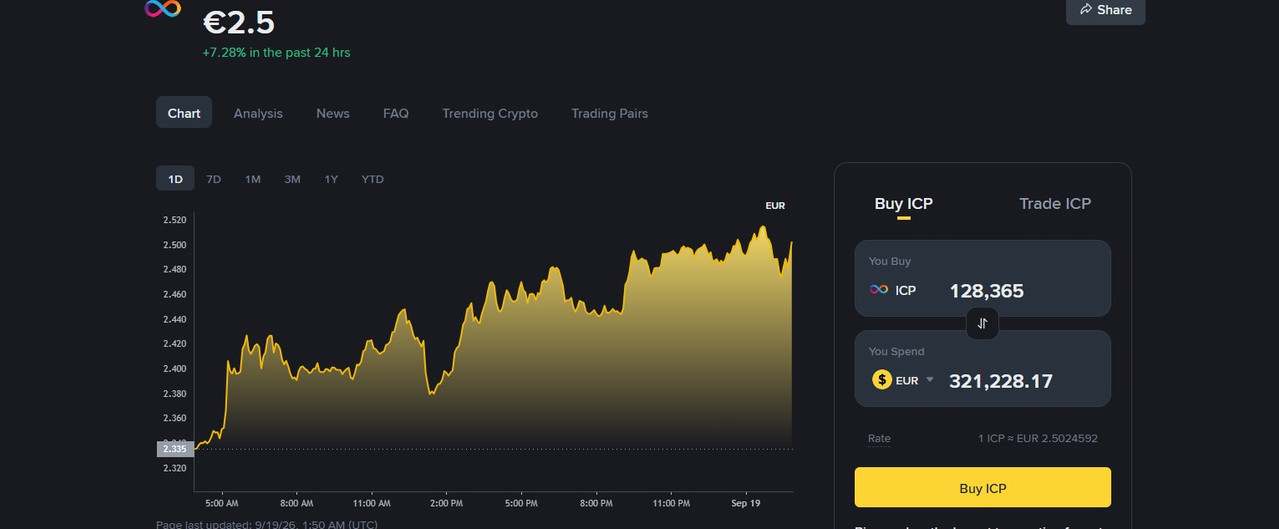Image resolution: width=1279 pixels, height=529 pixels.
Task: Click the 11:00 PM label on the time axis
Action: pyautogui.click(x=670, y=503)
